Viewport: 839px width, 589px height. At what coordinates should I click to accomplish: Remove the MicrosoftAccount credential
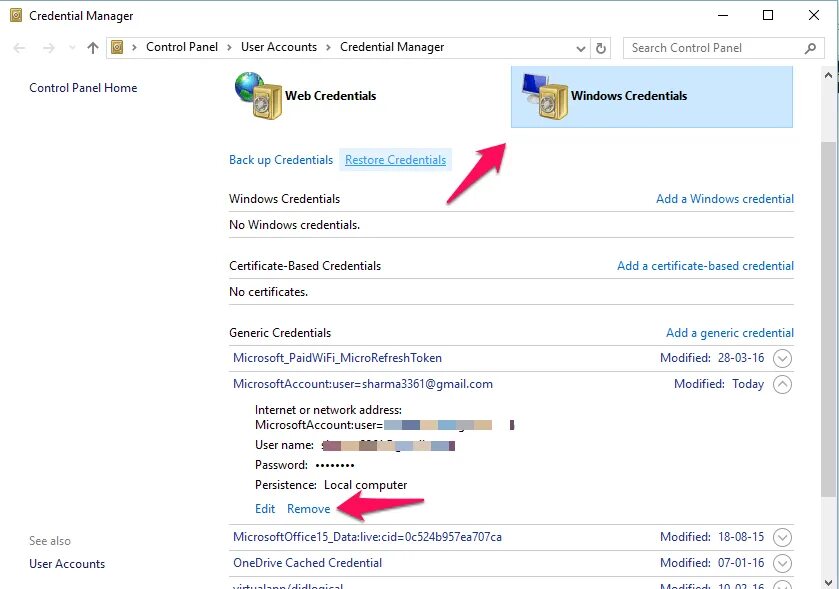point(309,509)
